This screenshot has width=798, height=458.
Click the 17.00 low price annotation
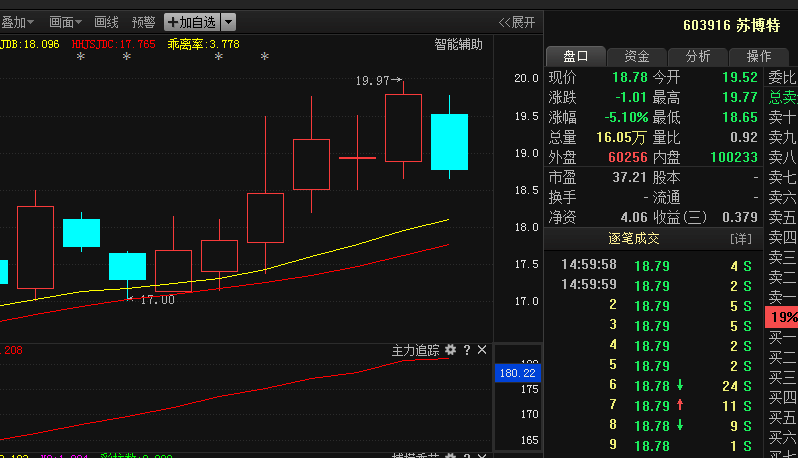click(157, 300)
